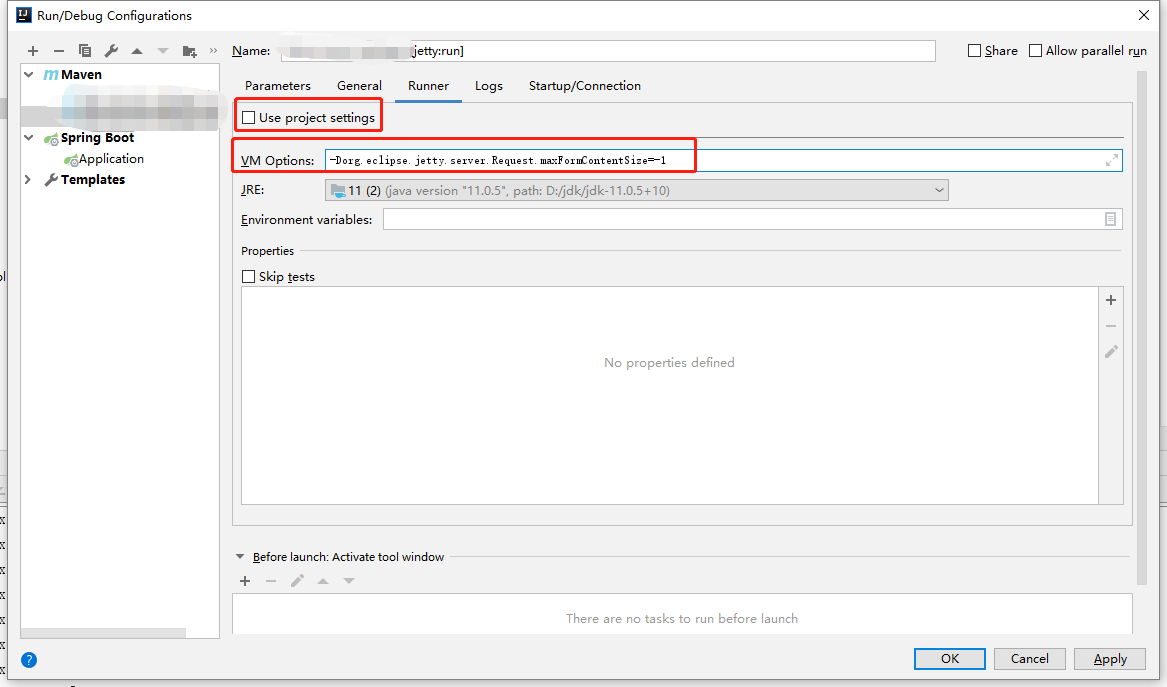Remove the selected configuration
This screenshot has height=687, width=1167.
click(59, 50)
